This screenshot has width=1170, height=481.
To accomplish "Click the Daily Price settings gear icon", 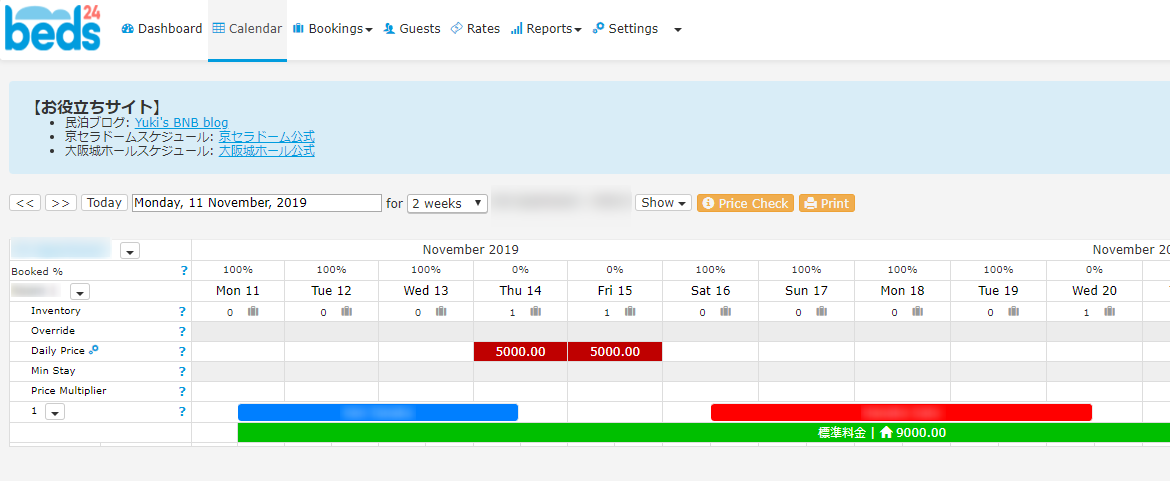I will click(93, 349).
